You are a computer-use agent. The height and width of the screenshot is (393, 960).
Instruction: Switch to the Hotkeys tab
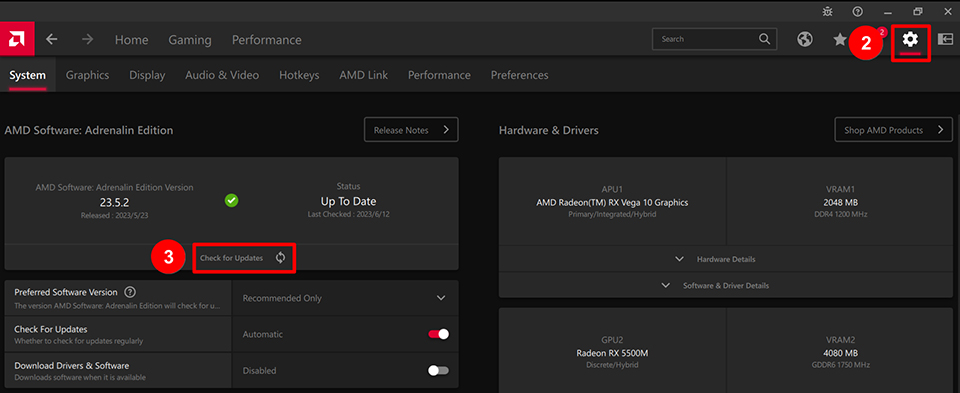299,75
